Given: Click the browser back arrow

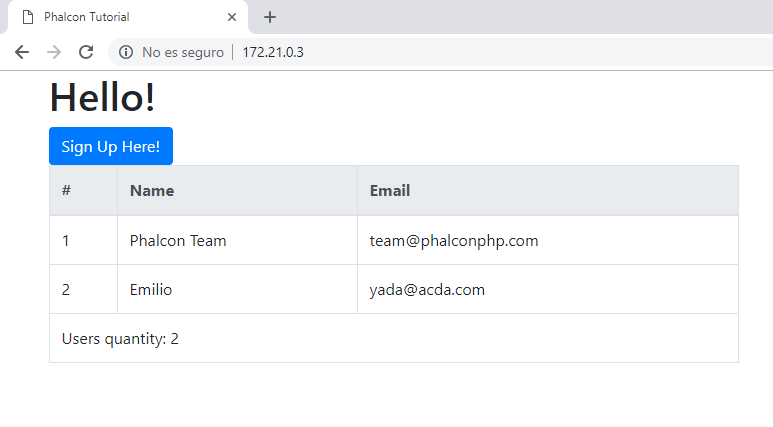Looking at the screenshot, I should [x=22, y=52].
